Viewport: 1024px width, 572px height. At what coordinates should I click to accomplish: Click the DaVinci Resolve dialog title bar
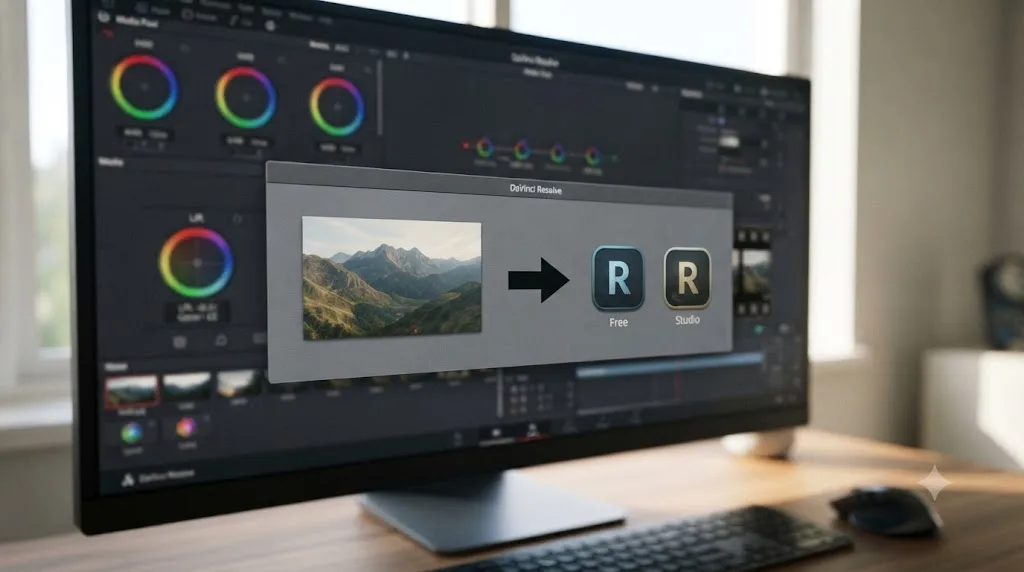(500, 185)
